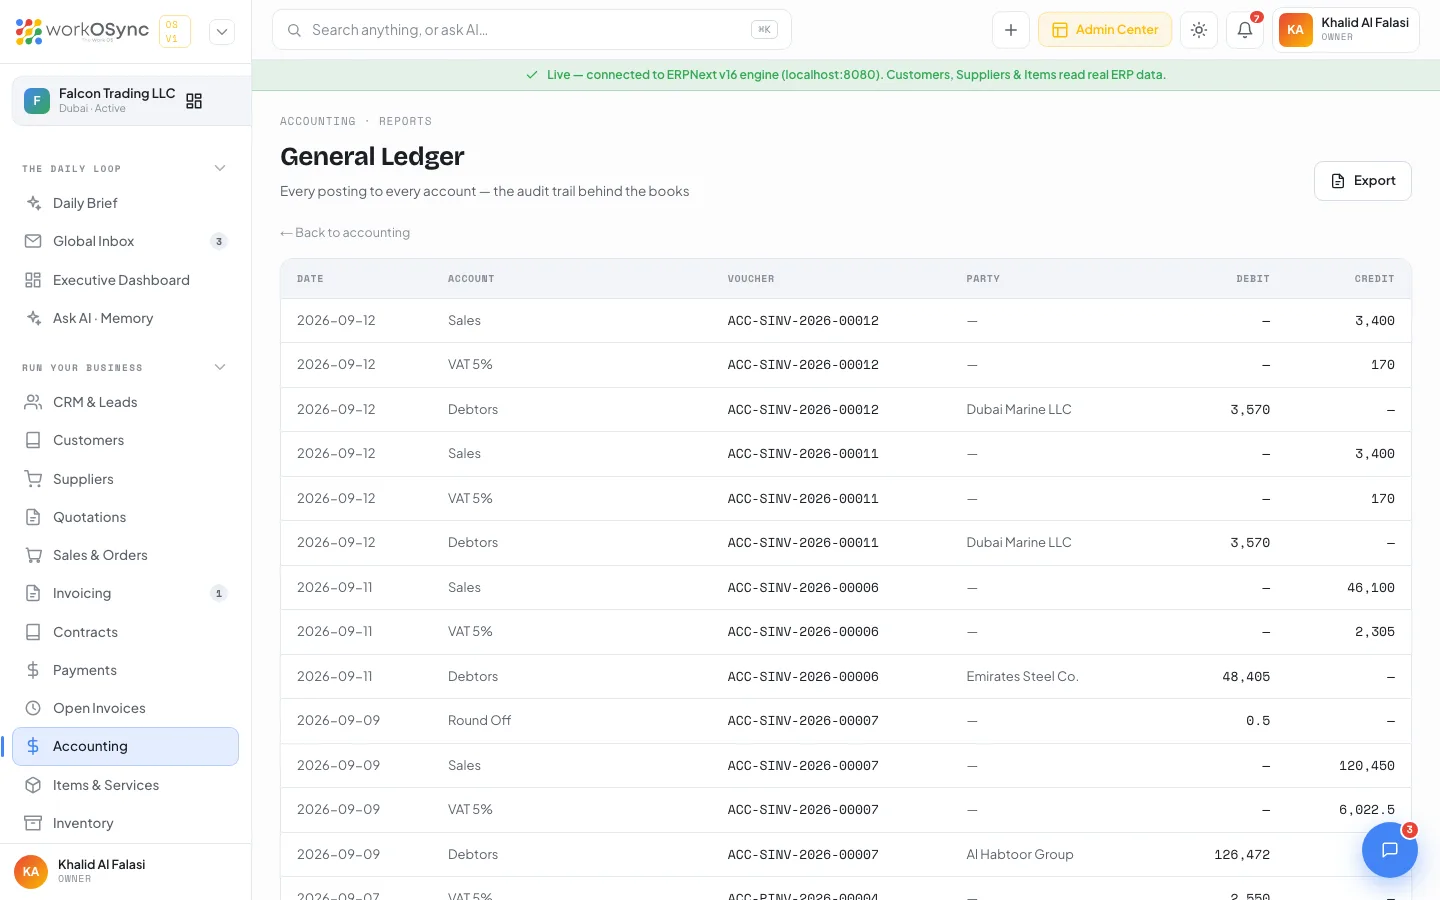
Task: Collapse The Daily Loop section
Action: (220, 168)
